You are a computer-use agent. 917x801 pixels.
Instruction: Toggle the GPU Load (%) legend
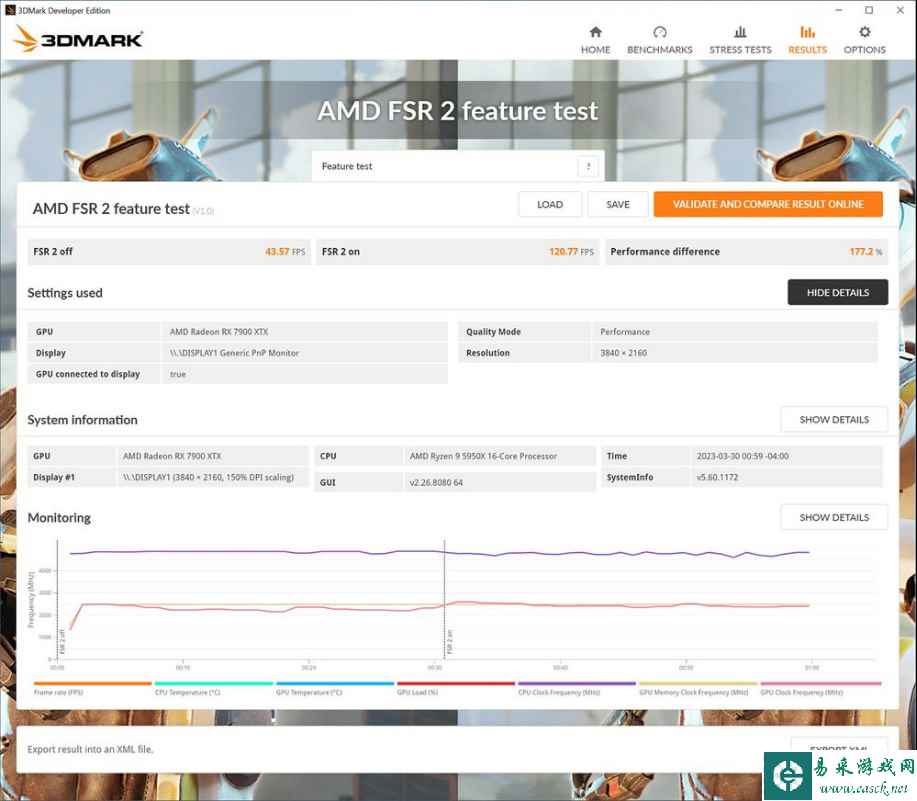pos(456,688)
